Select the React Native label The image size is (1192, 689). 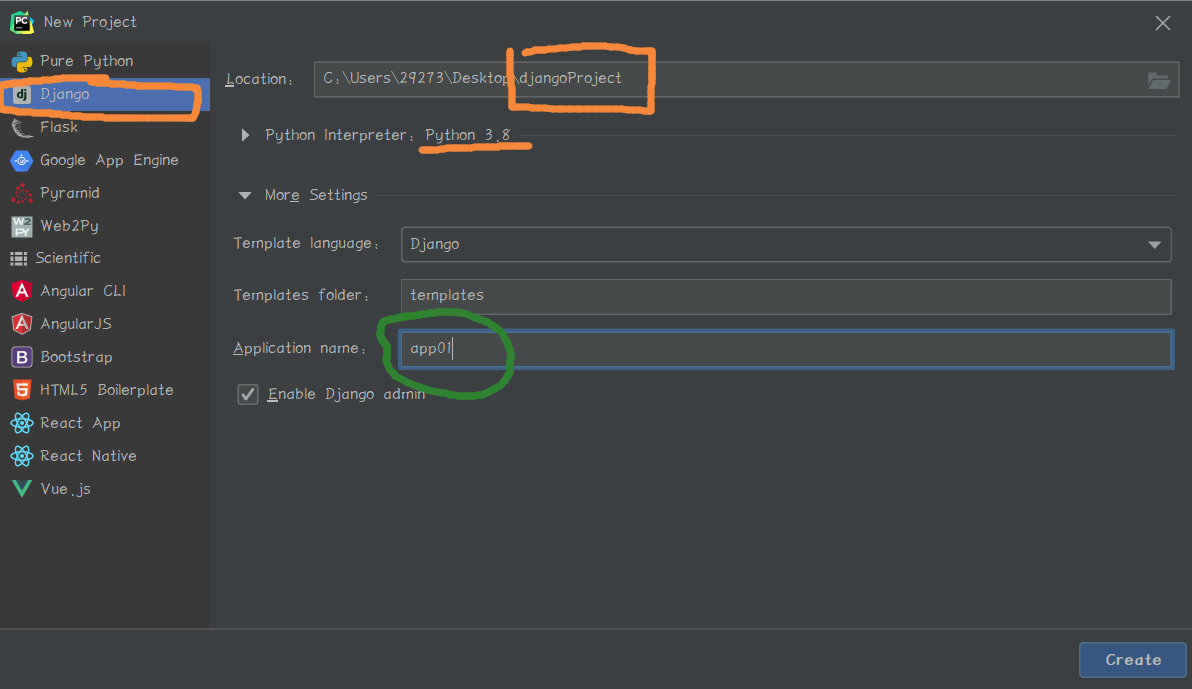click(88, 456)
